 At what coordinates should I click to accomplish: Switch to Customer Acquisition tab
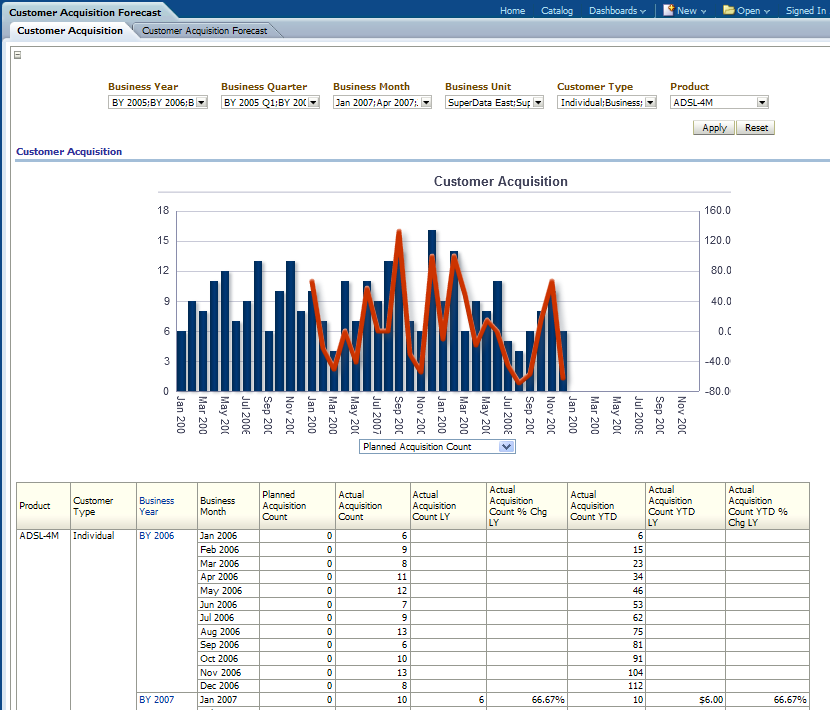(70, 31)
